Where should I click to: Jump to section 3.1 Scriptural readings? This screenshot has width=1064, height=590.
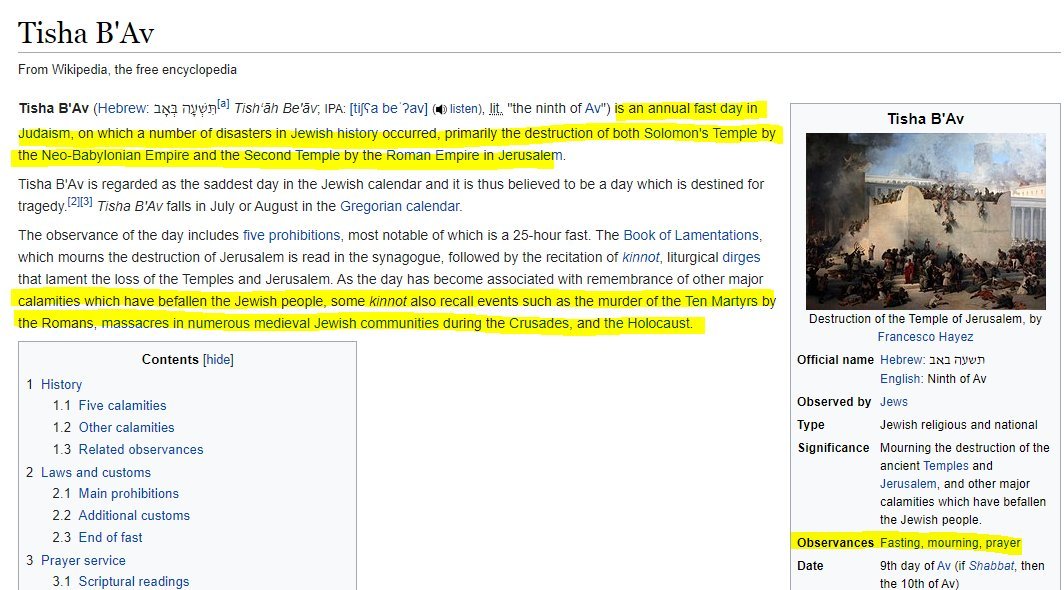click(x=134, y=582)
